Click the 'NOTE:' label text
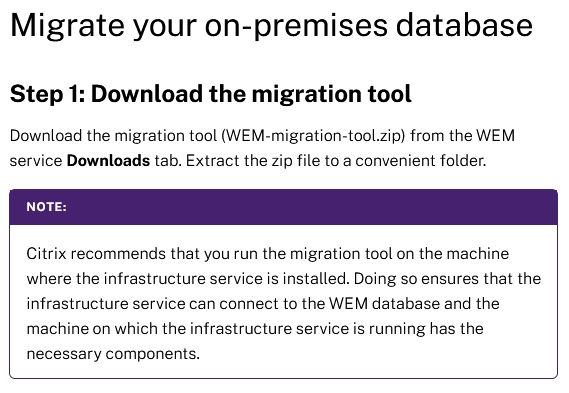569x393 pixels. coord(46,207)
